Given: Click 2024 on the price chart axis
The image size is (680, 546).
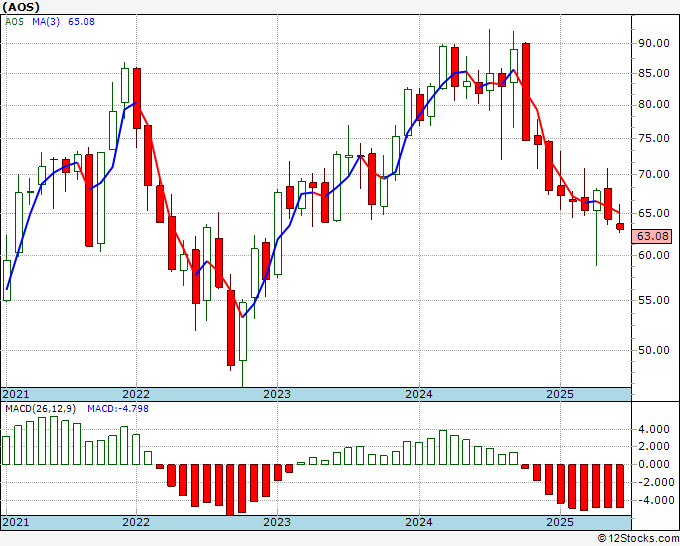Looking at the screenshot, I should 419,394.
